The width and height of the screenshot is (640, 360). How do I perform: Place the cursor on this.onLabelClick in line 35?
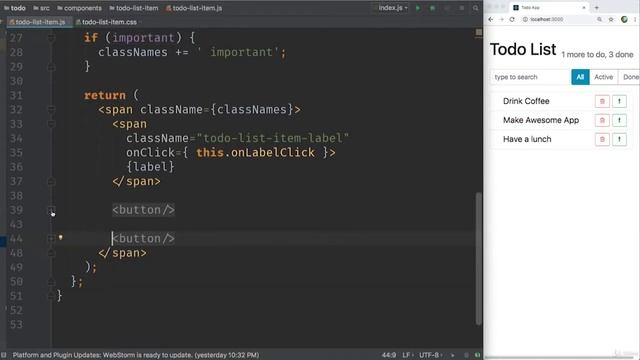[255, 153]
